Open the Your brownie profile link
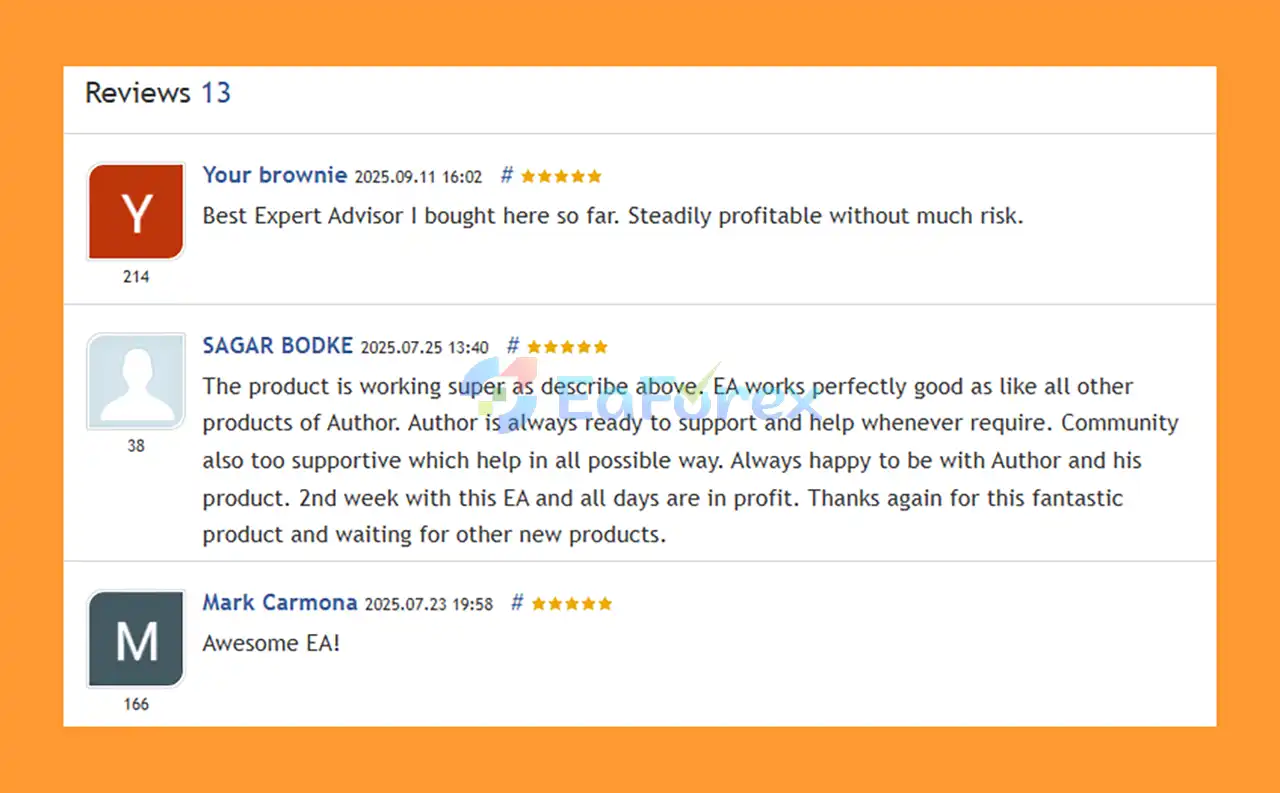1280x793 pixels. click(275, 175)
